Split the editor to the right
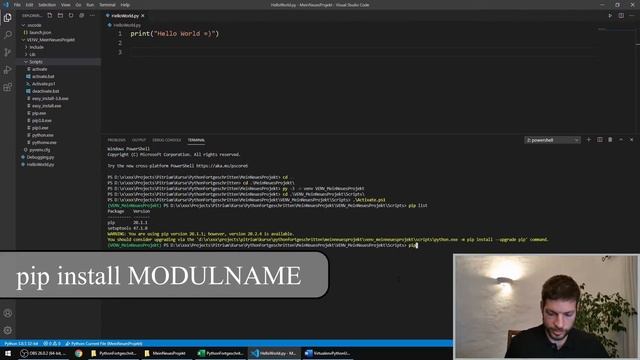This screenshot has width=640, height=360. pyautogui.click(x=621, y=16)
